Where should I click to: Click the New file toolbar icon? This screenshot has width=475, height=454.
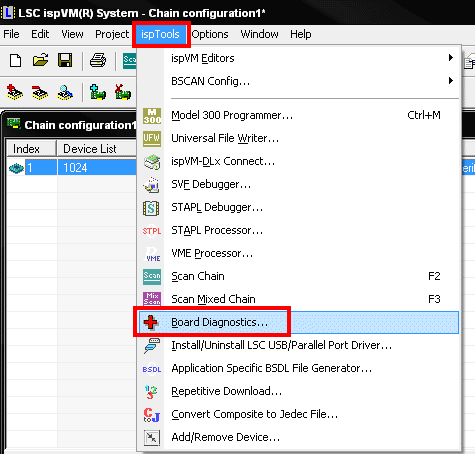click(15, 60)
